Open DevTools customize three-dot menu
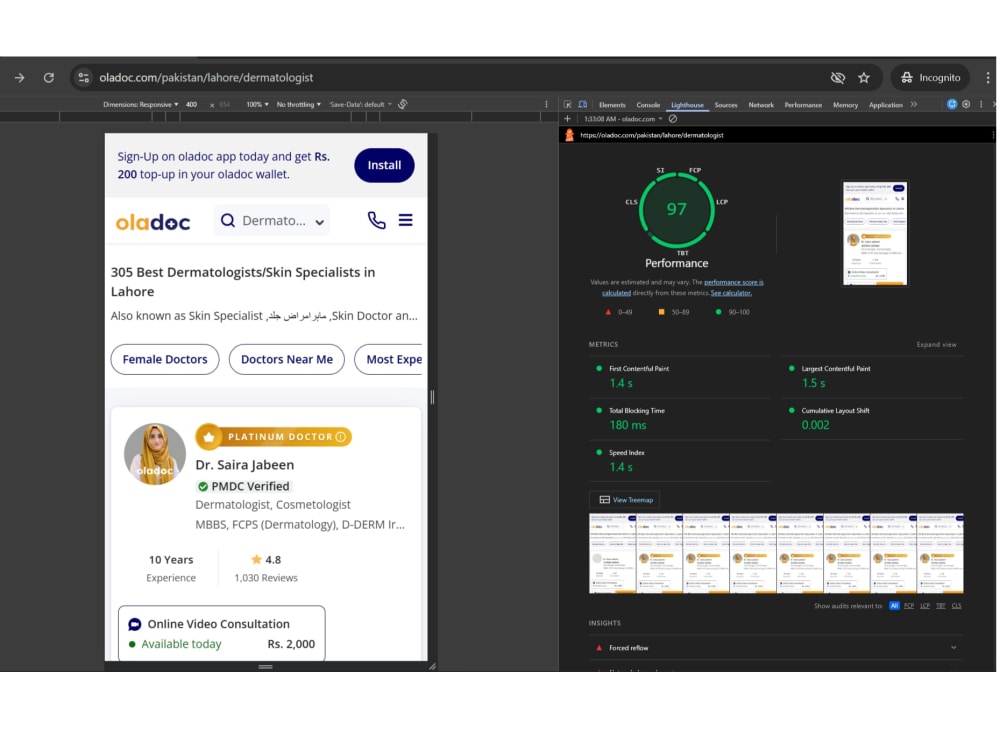The width and height of the screenshot is (1000, 750). coord(981,105)
